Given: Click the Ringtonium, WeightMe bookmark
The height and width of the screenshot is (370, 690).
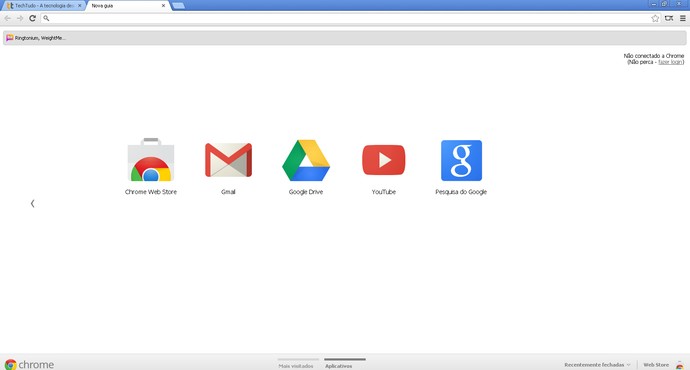Looking at the screenshot, I should tap(36, 38).
